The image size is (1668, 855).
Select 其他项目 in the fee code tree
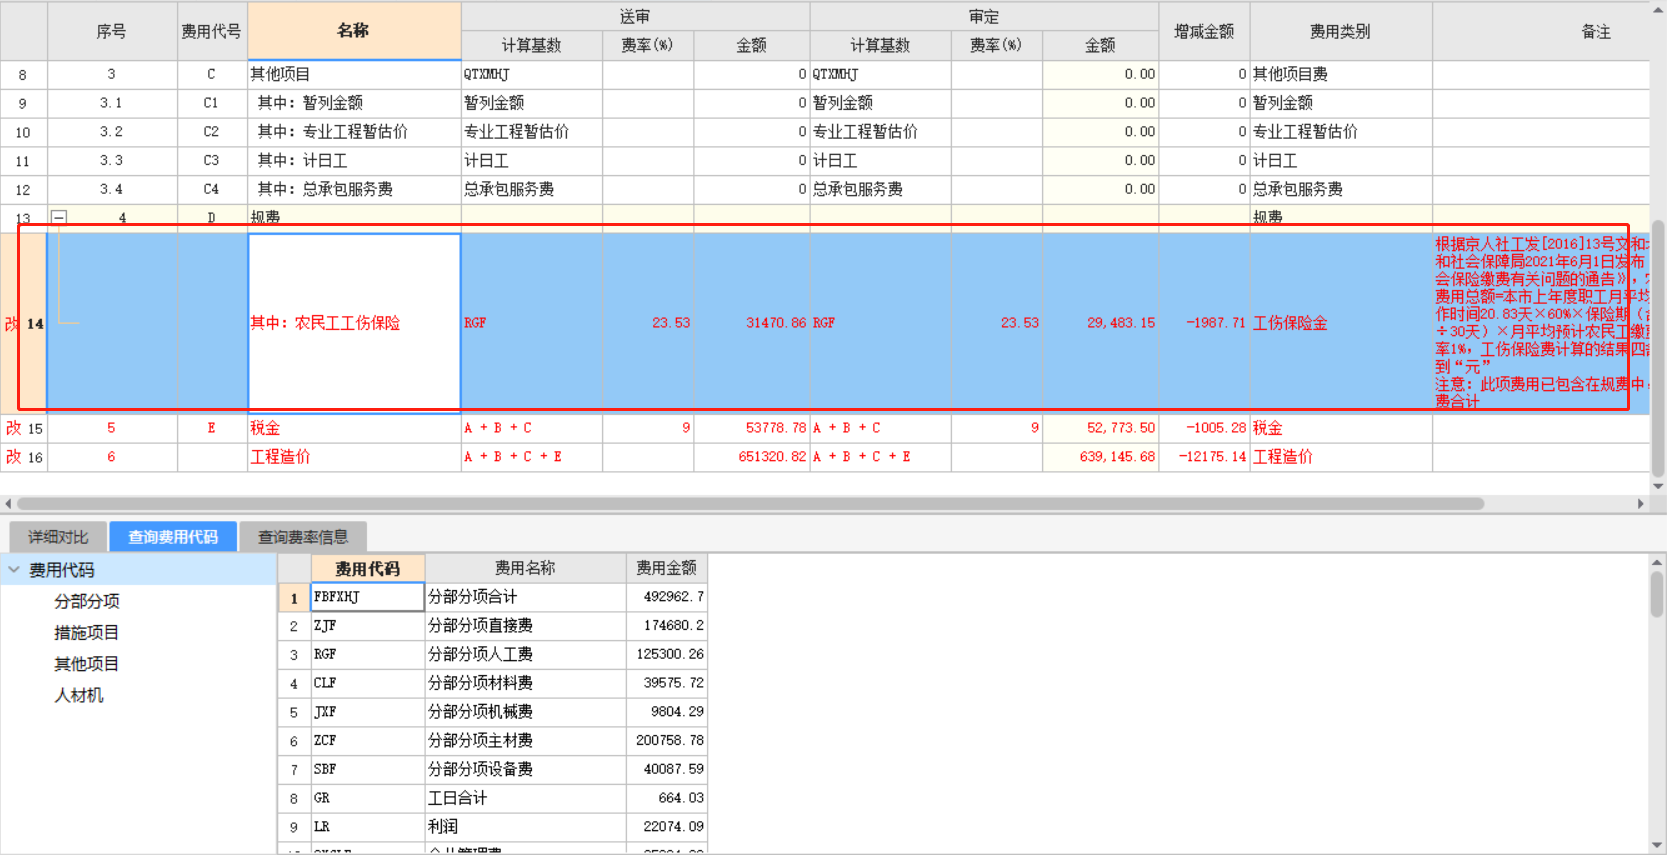87,663
